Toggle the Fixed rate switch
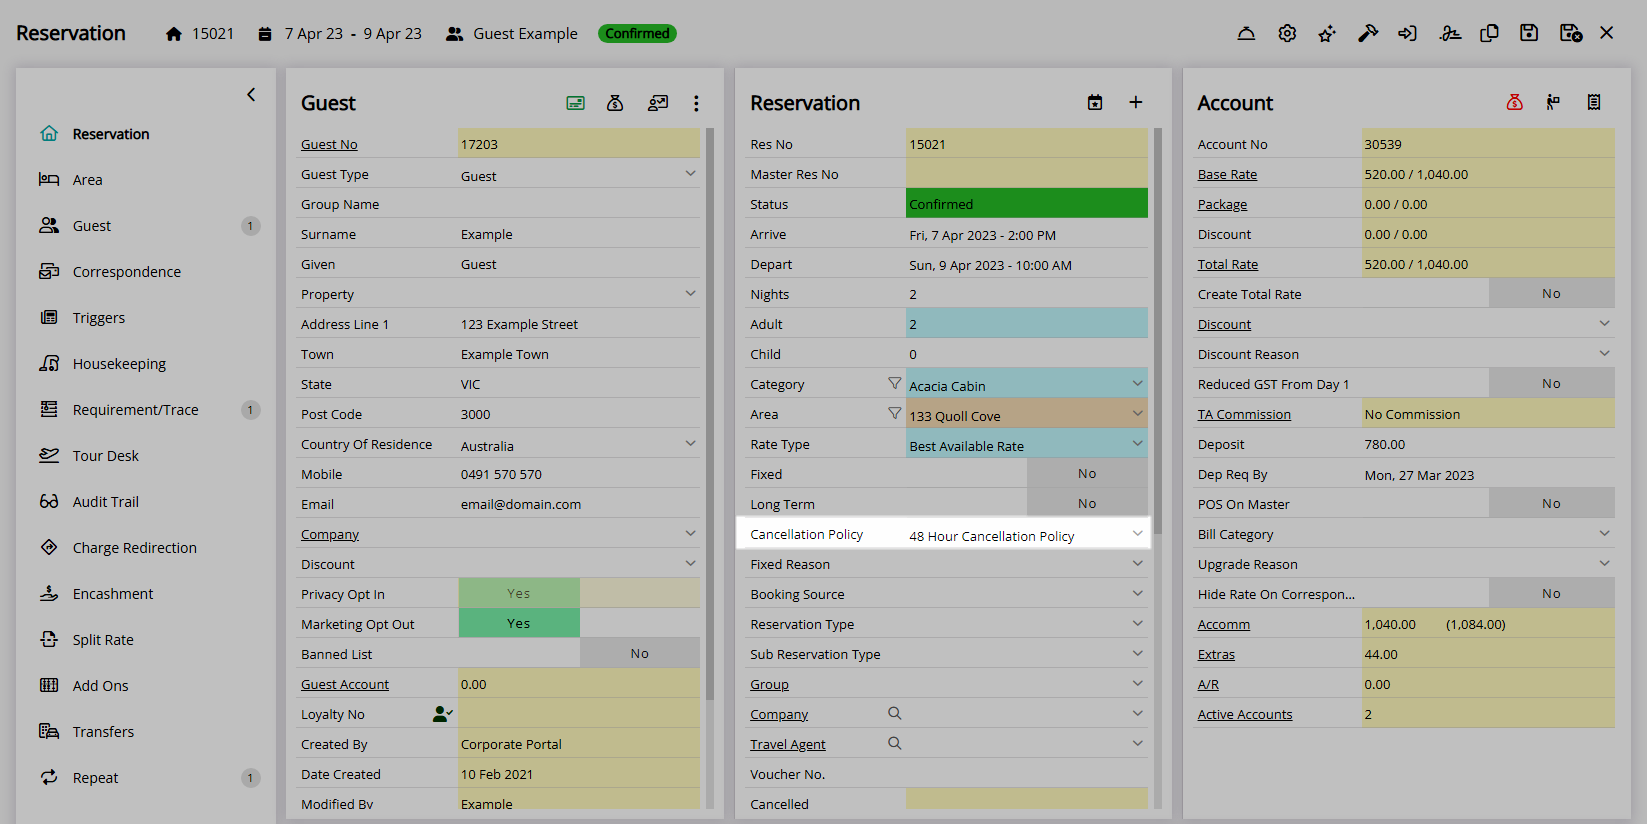The height and width of the screenshot is (824, 1647). pos(1027,473)
